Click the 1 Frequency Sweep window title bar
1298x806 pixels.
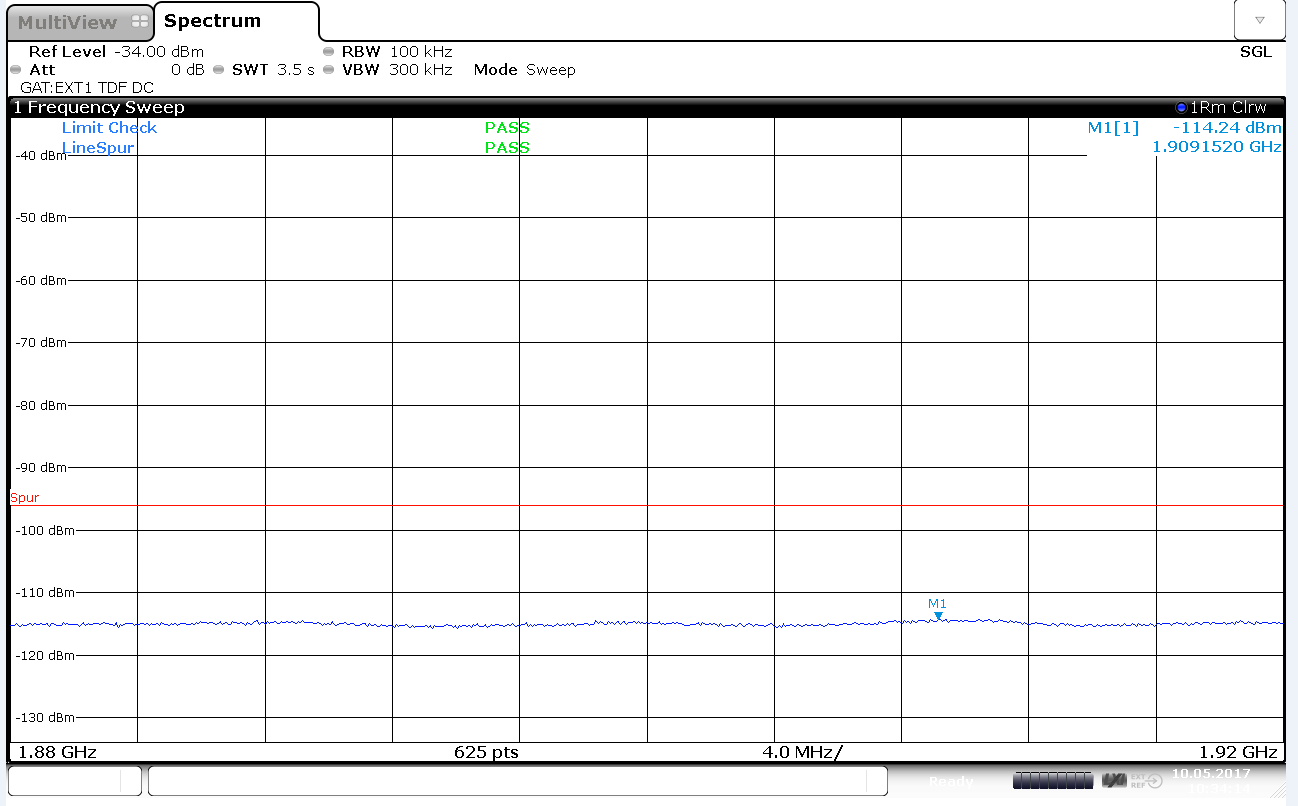point(100,108)
